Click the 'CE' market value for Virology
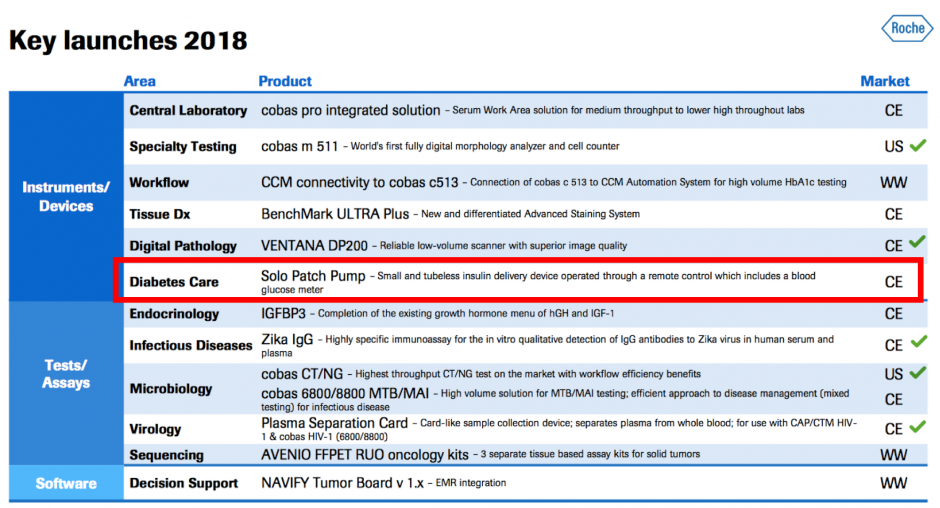940x508 pixels. pos(894,429)
